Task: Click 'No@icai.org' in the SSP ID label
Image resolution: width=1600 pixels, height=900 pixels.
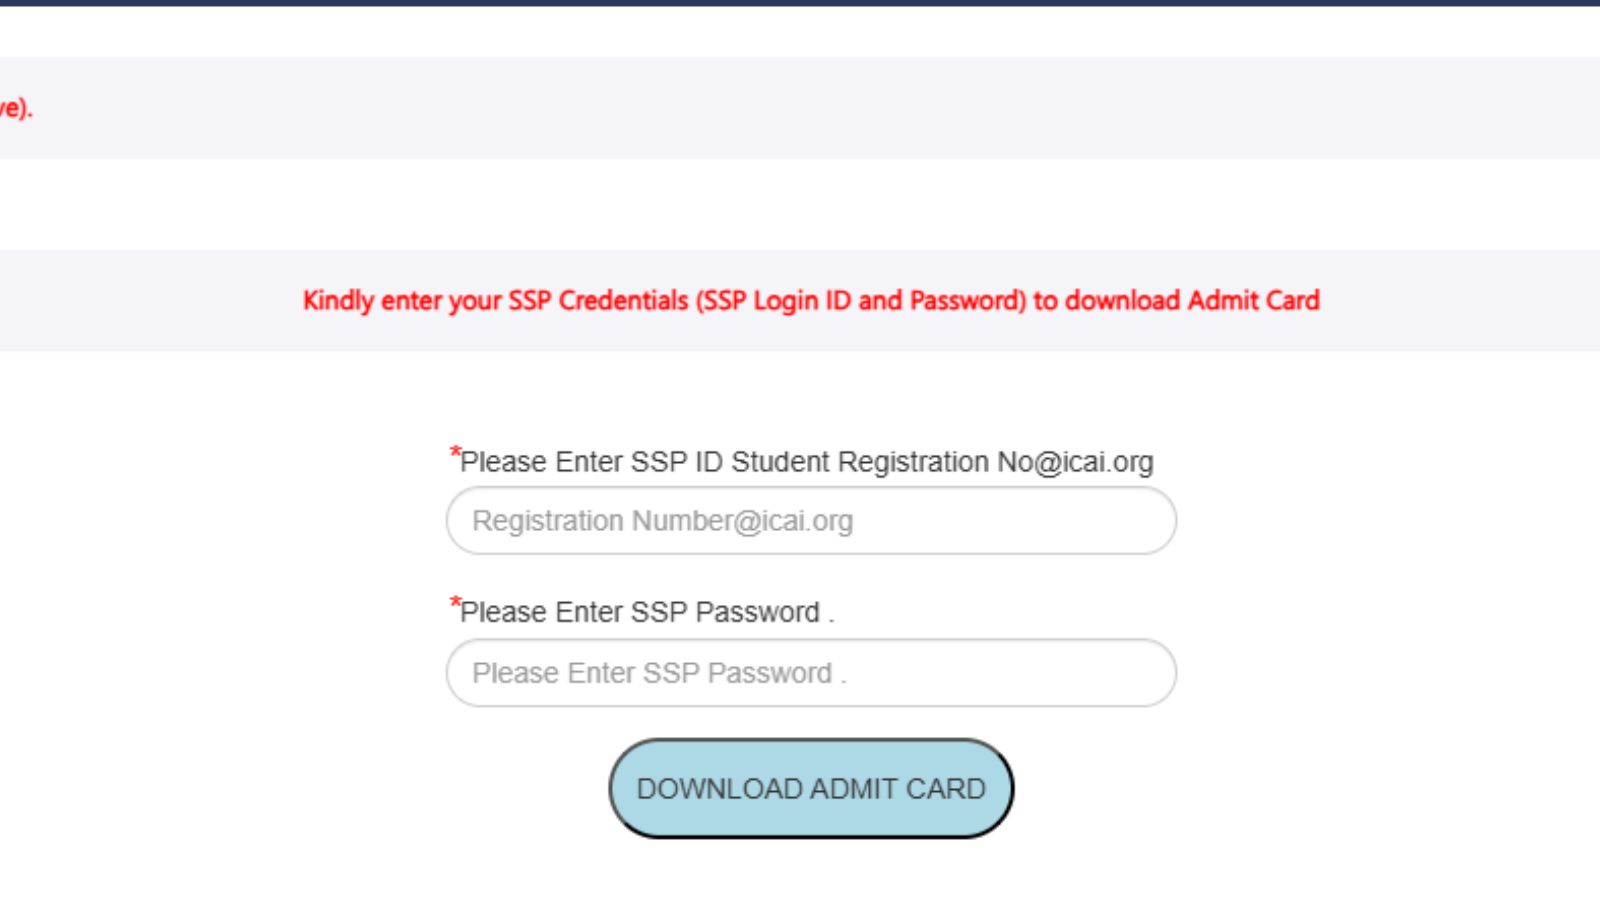Action: click(x=1075, y=462)
